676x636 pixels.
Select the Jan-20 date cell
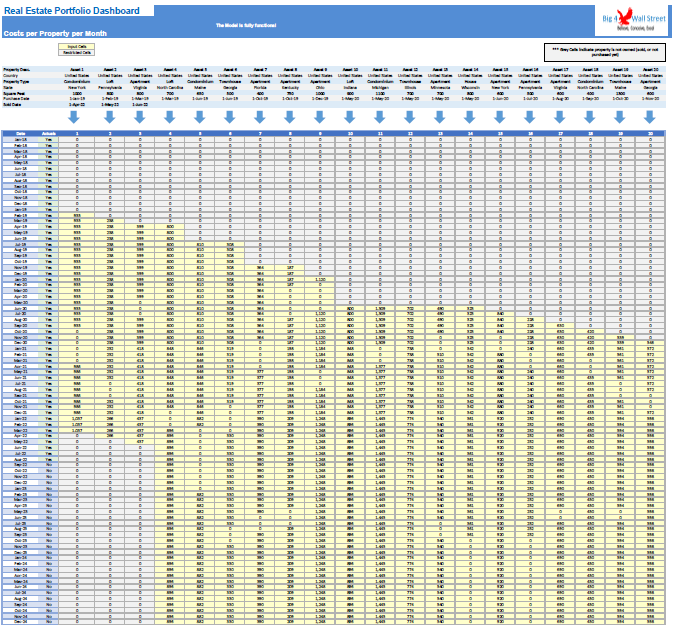(x=20, y=279)
